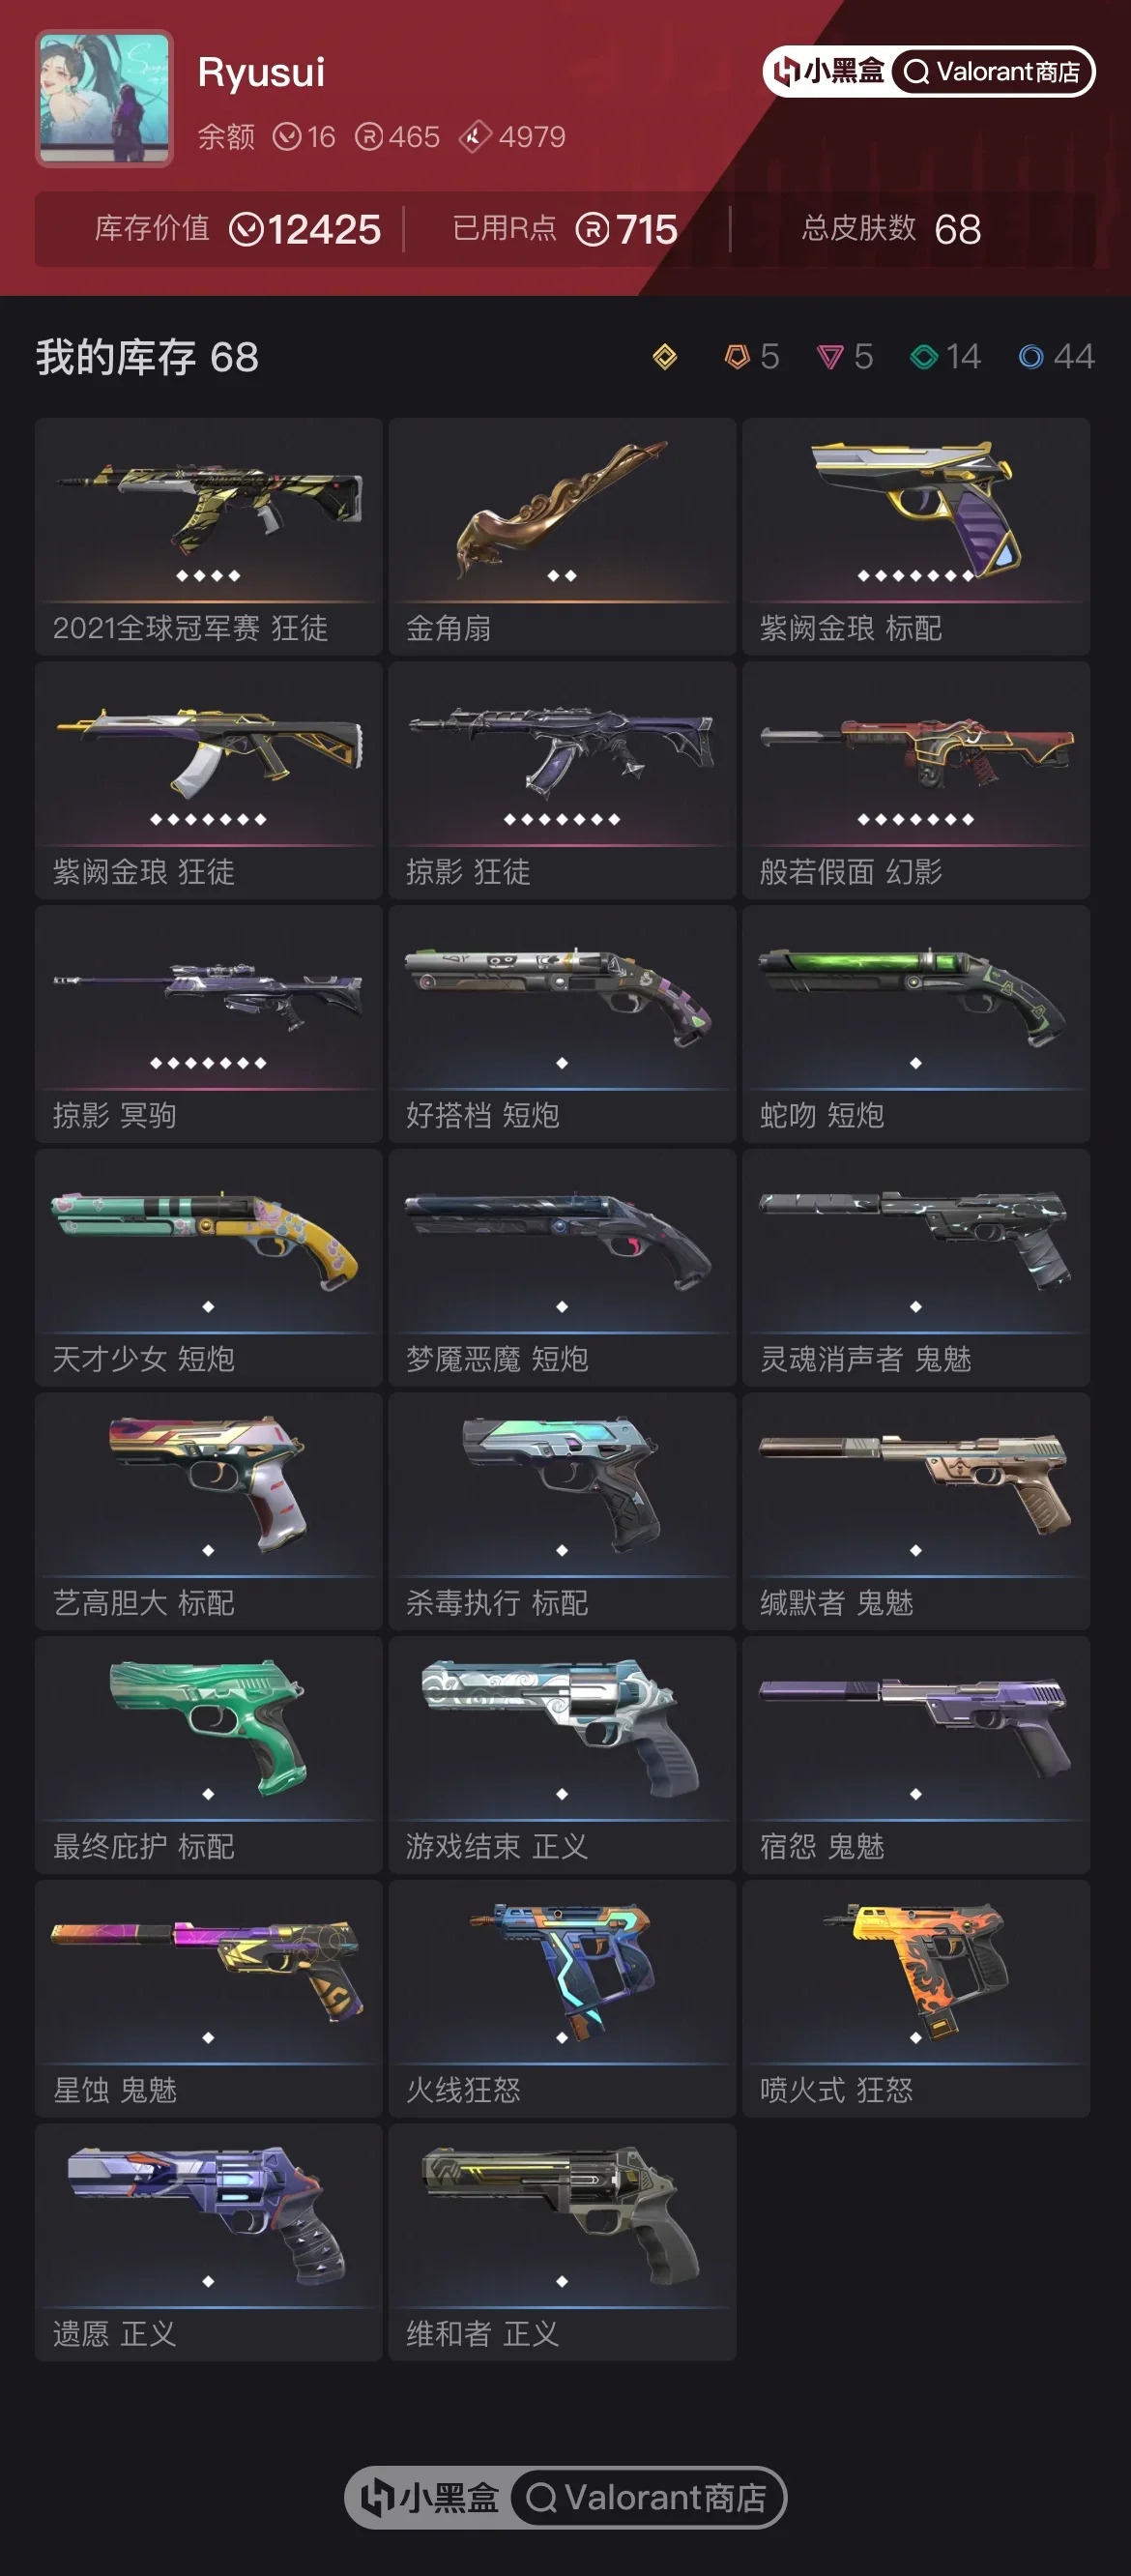
Task: Select the orange rarity filter showing 5
Action: coord(752,357)
